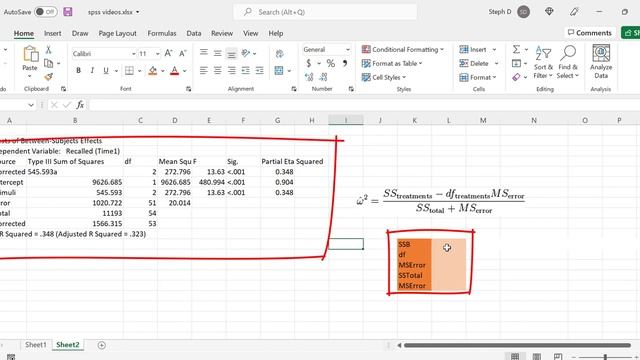The image size is (640, 360).
Task: Click the Orientation text angle icon
Action: (246, 53)
